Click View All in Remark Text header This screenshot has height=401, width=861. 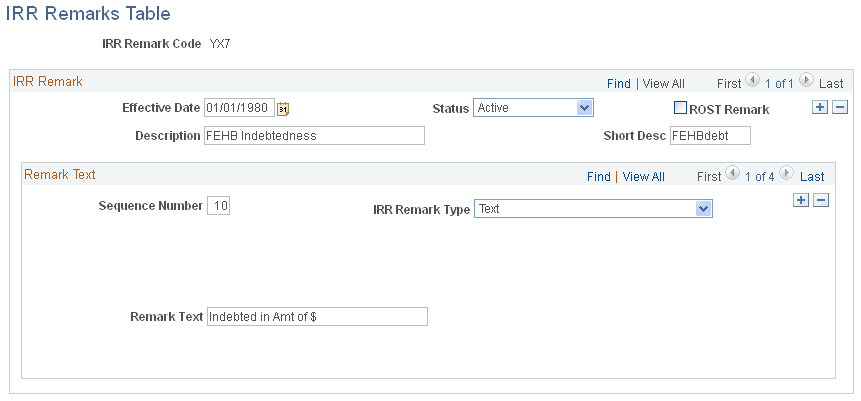click(x=643, y=177)
